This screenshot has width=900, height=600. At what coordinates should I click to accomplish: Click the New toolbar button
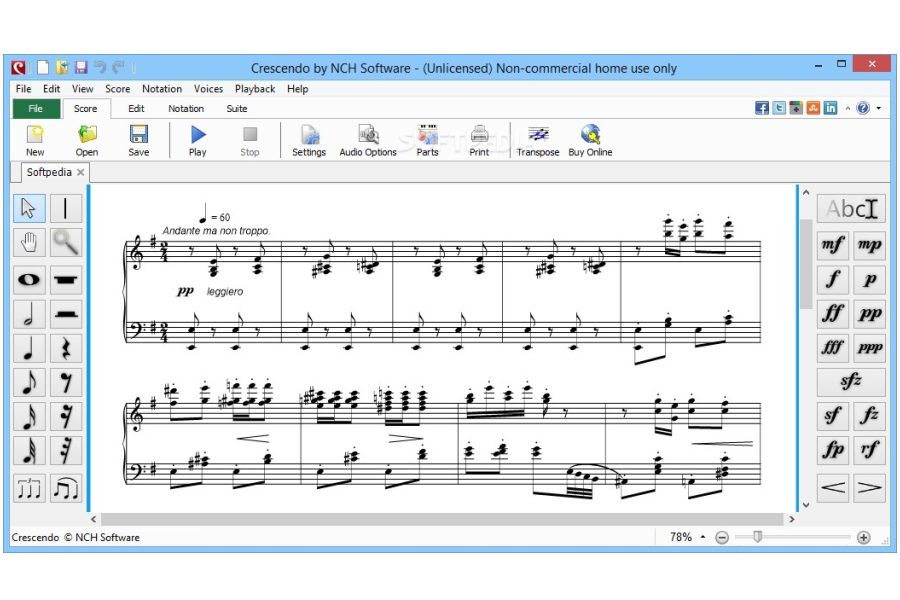point(35,141)
